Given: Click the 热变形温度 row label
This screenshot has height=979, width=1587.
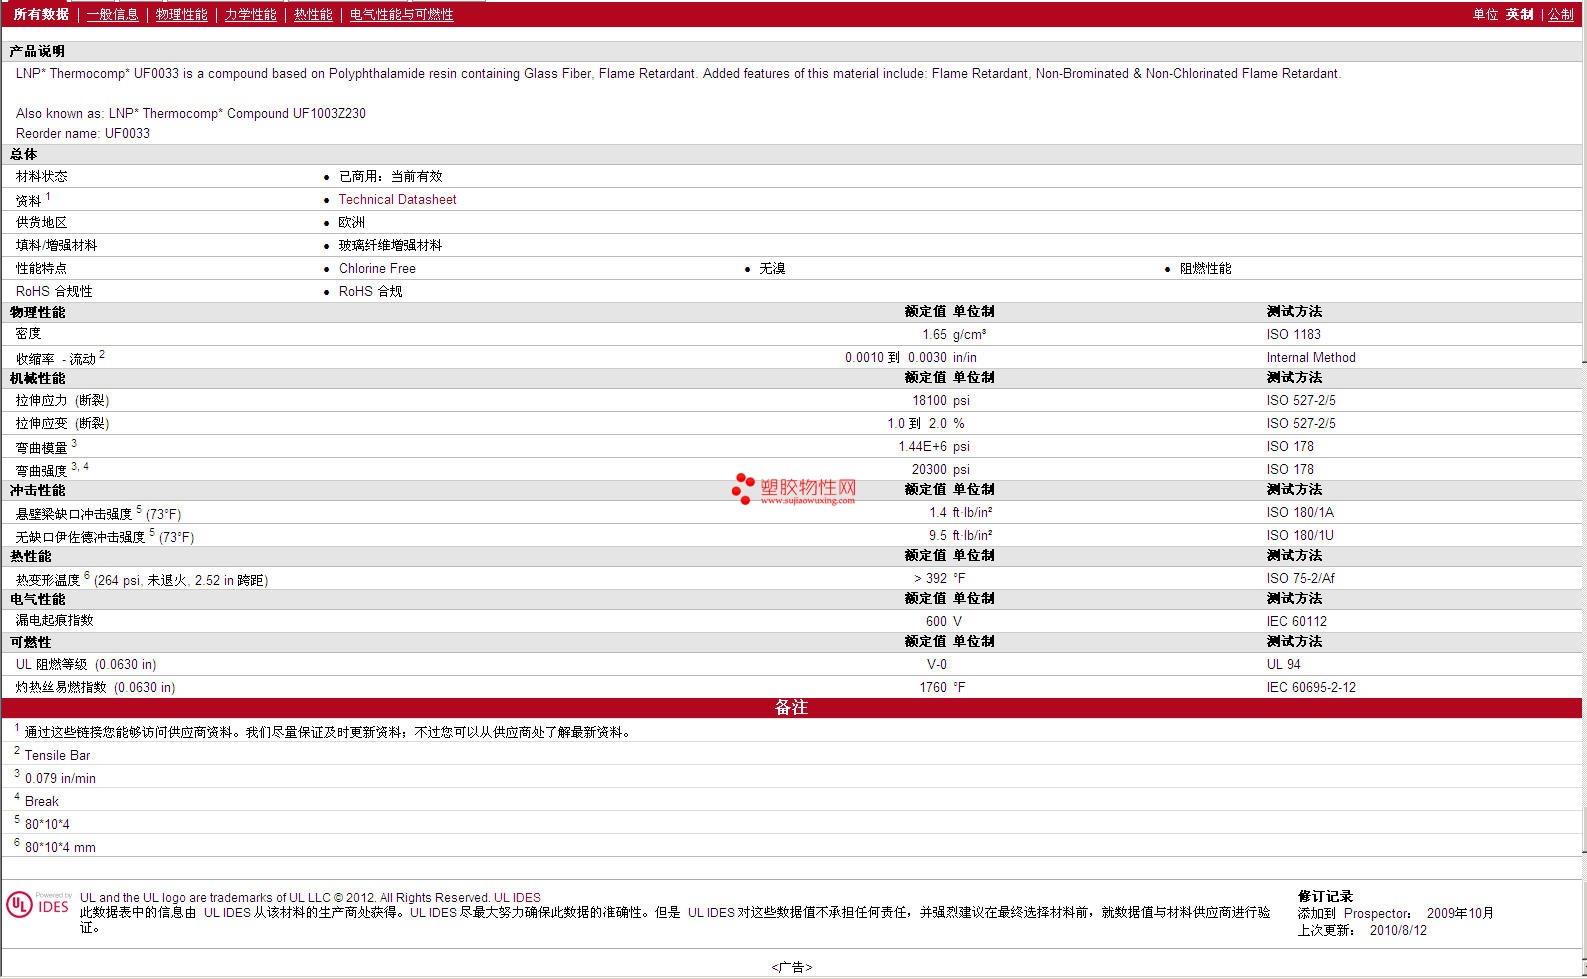Looking at the screenshot, I should coord(141,579).
